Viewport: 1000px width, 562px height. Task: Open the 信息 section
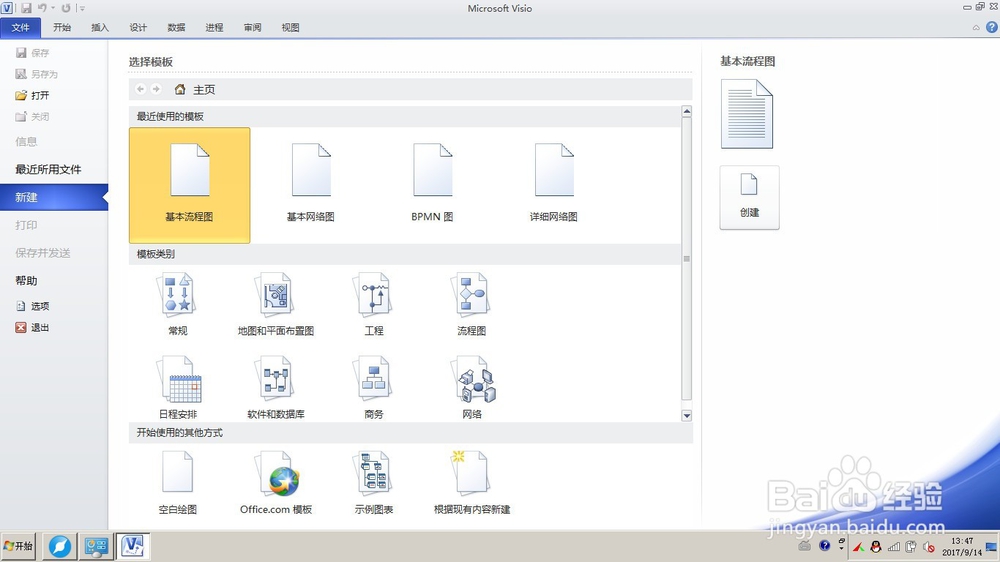[x=26, y=142]
